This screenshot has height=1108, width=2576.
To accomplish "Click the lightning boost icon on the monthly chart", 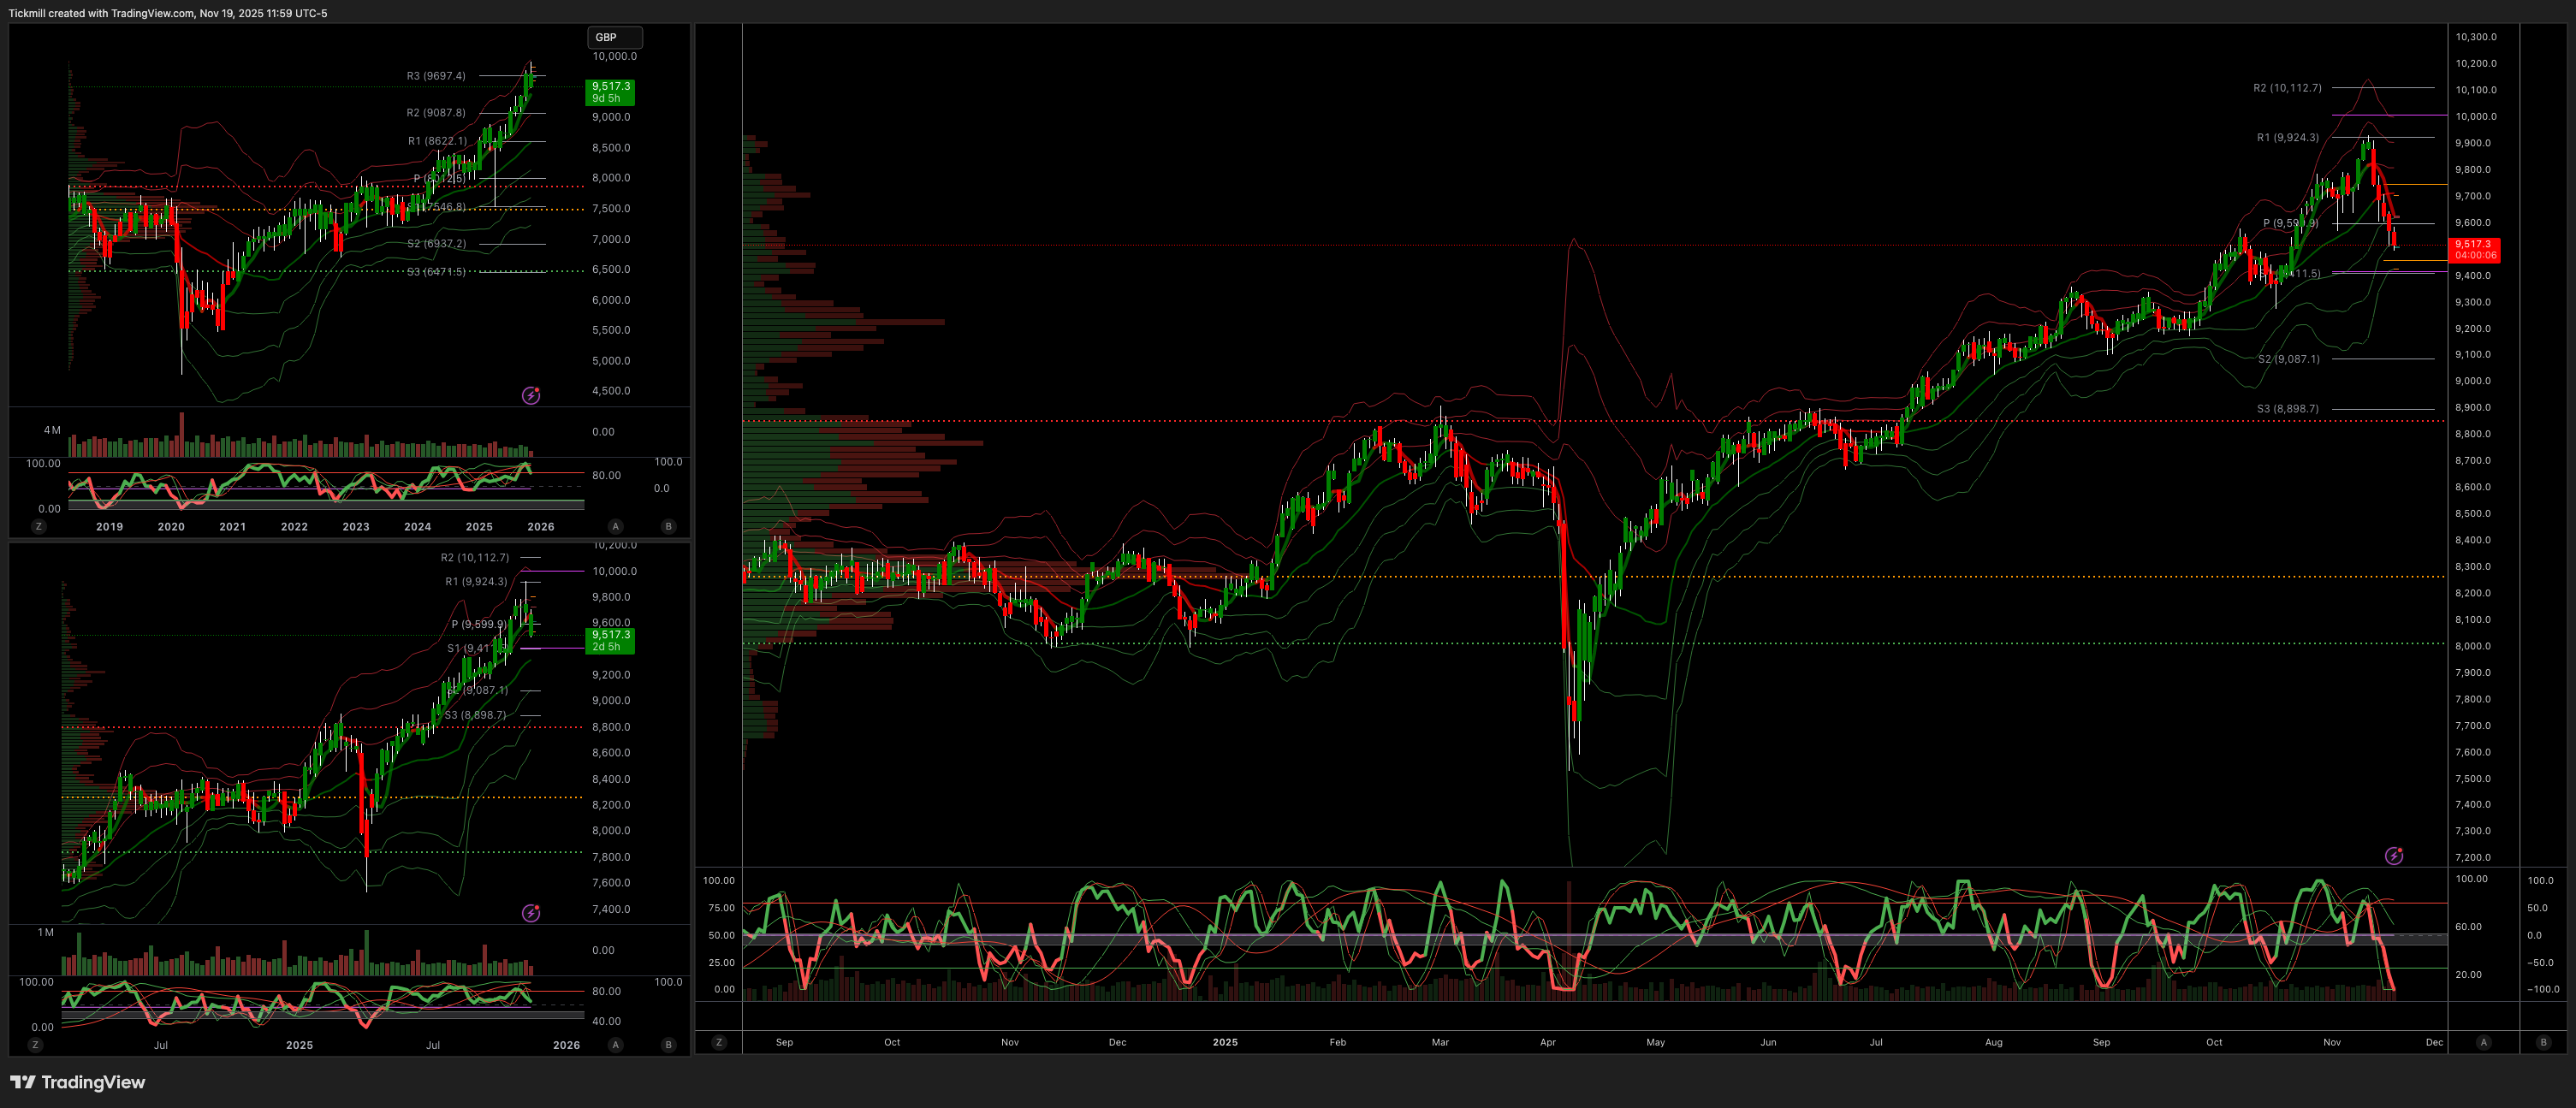I will (531, 396).
